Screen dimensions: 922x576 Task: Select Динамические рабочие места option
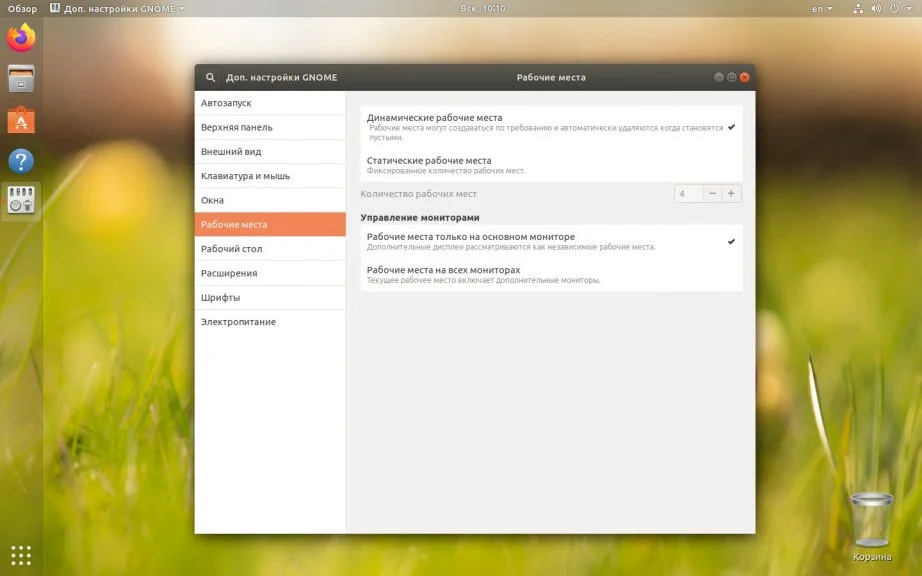(551, 127)
